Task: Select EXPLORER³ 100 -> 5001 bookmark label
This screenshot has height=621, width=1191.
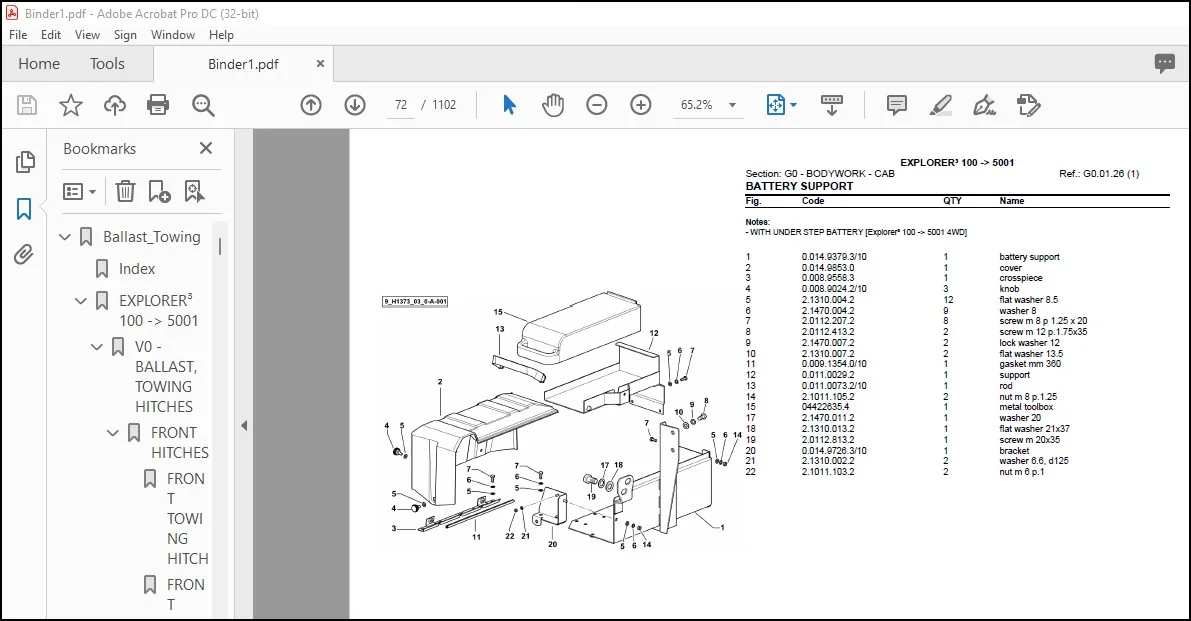Action: click(x=158, y=310)
